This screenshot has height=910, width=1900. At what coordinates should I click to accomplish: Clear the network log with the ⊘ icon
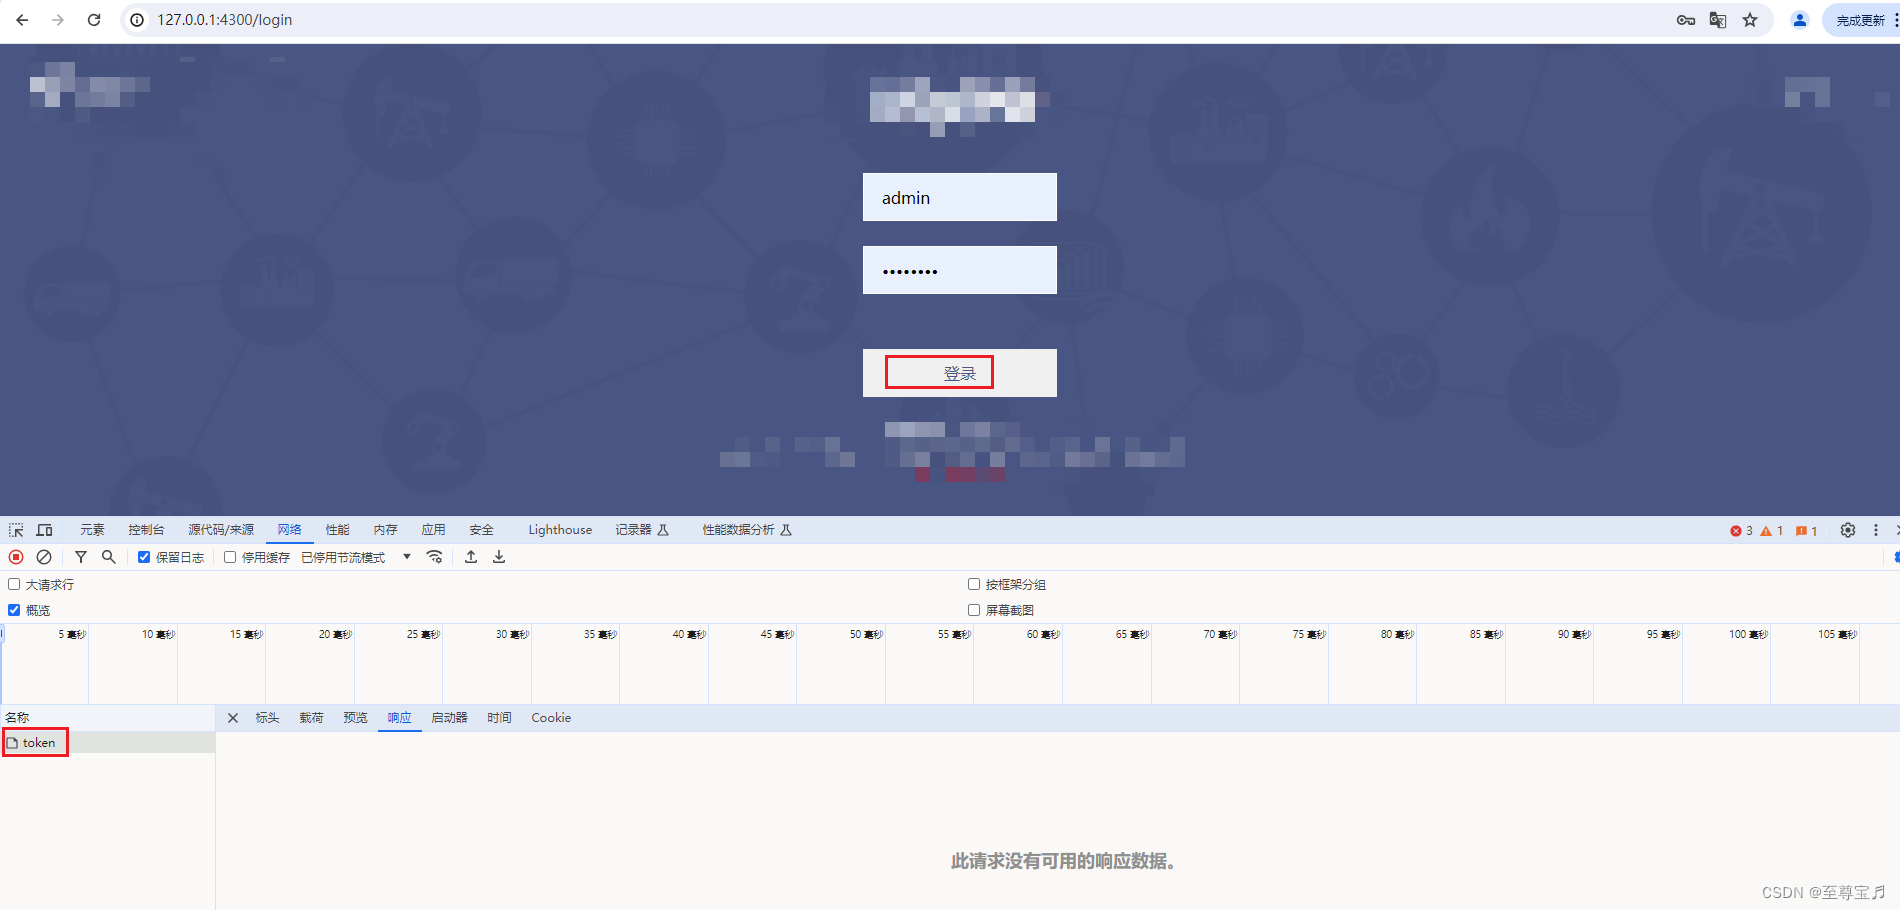44,557
